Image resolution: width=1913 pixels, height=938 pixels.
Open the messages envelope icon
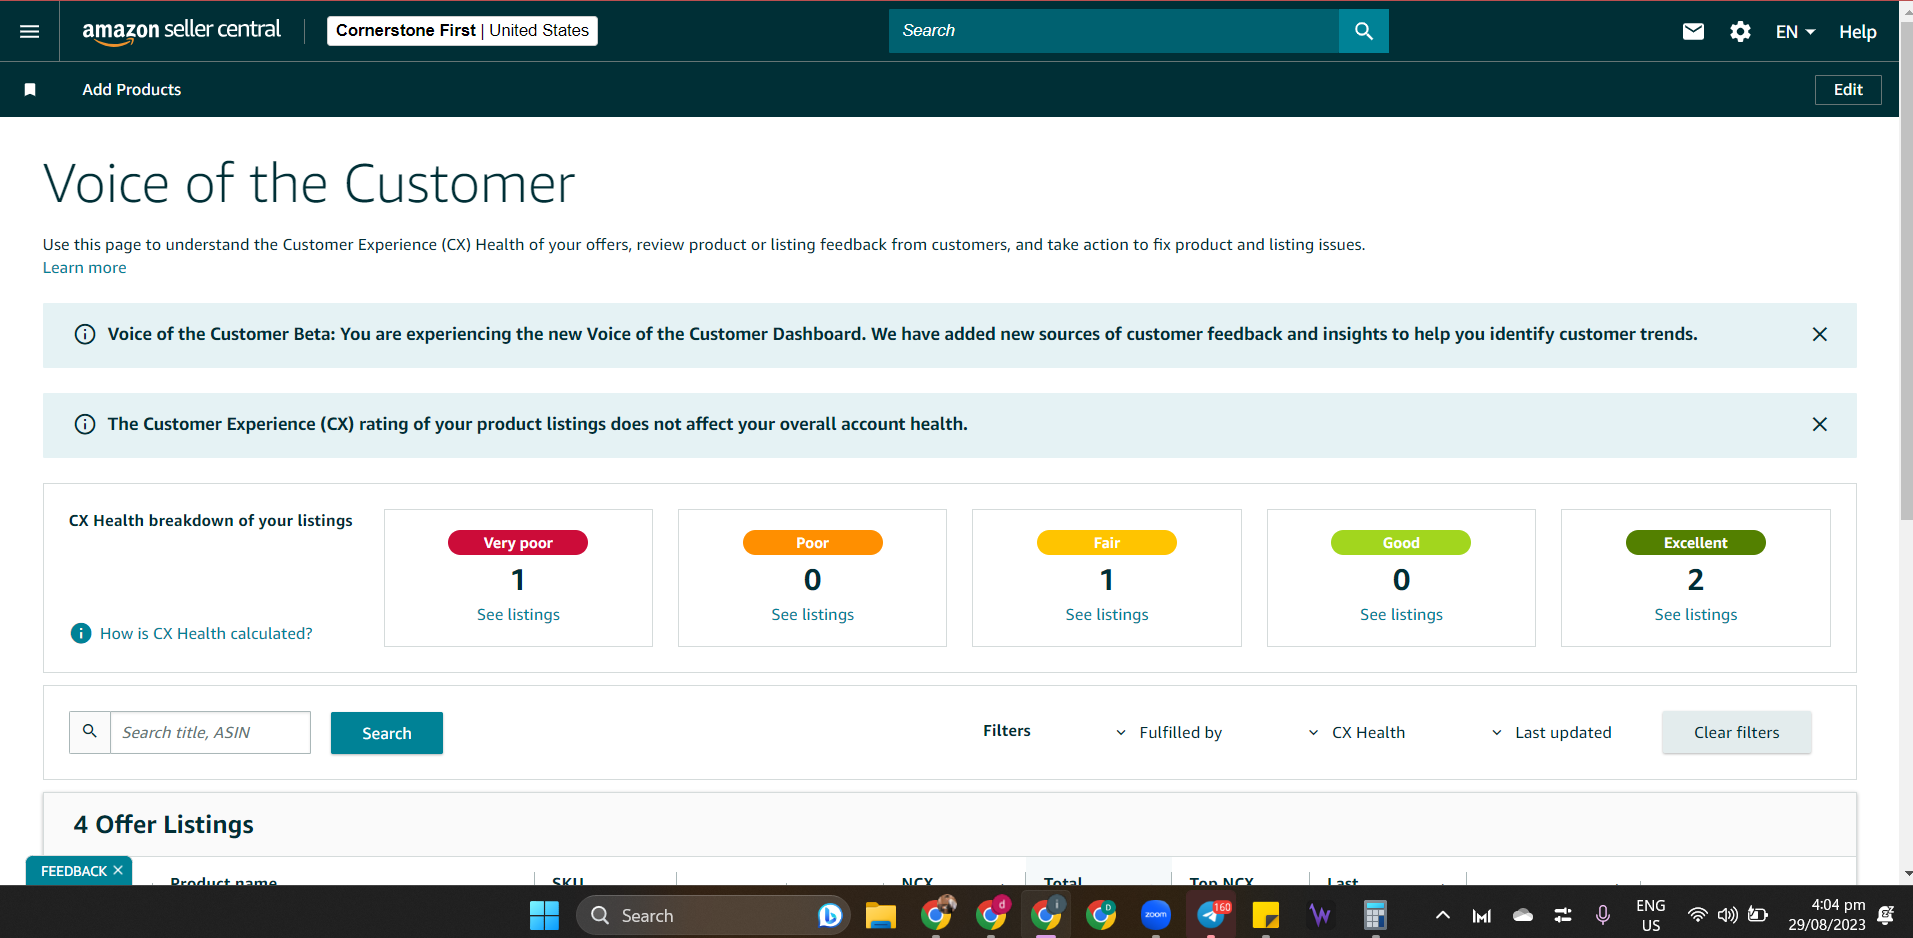tap(1693, 31)
